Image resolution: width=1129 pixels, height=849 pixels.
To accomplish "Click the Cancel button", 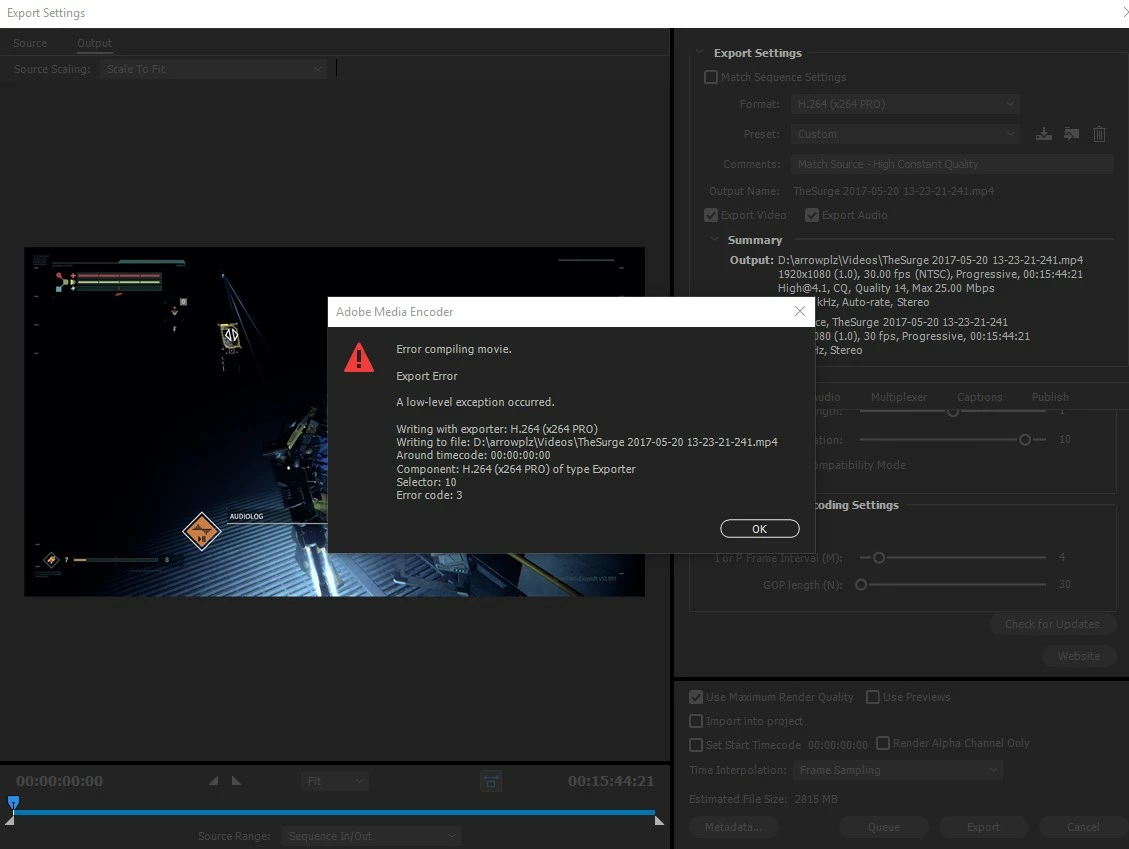I will pos(1083,827).
